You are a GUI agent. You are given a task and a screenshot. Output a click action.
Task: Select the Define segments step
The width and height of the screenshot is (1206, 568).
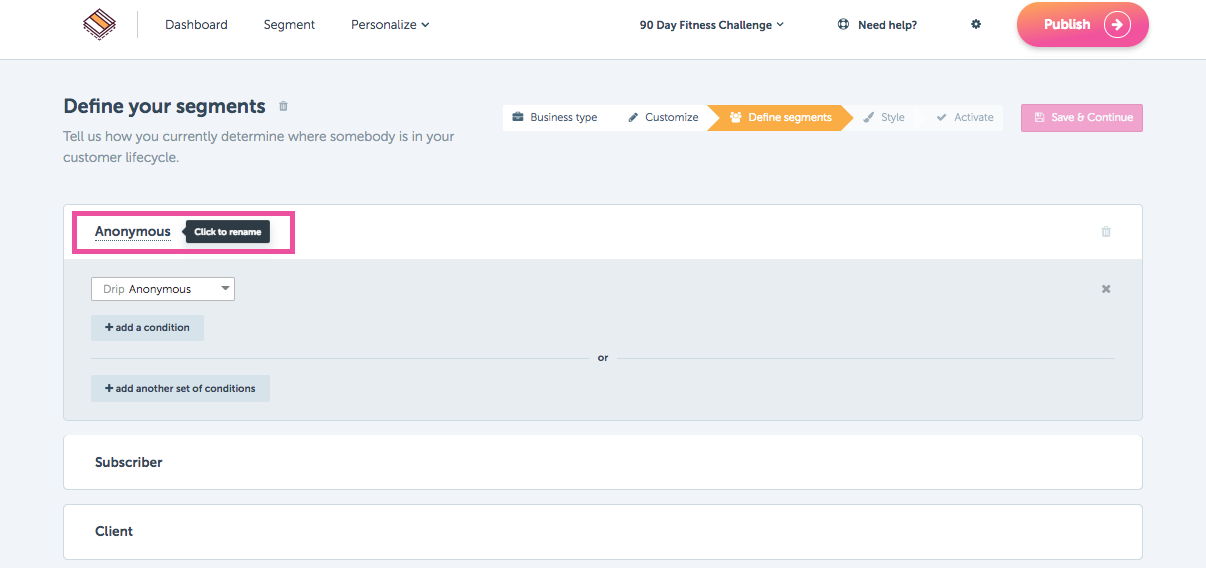(780, 118)
